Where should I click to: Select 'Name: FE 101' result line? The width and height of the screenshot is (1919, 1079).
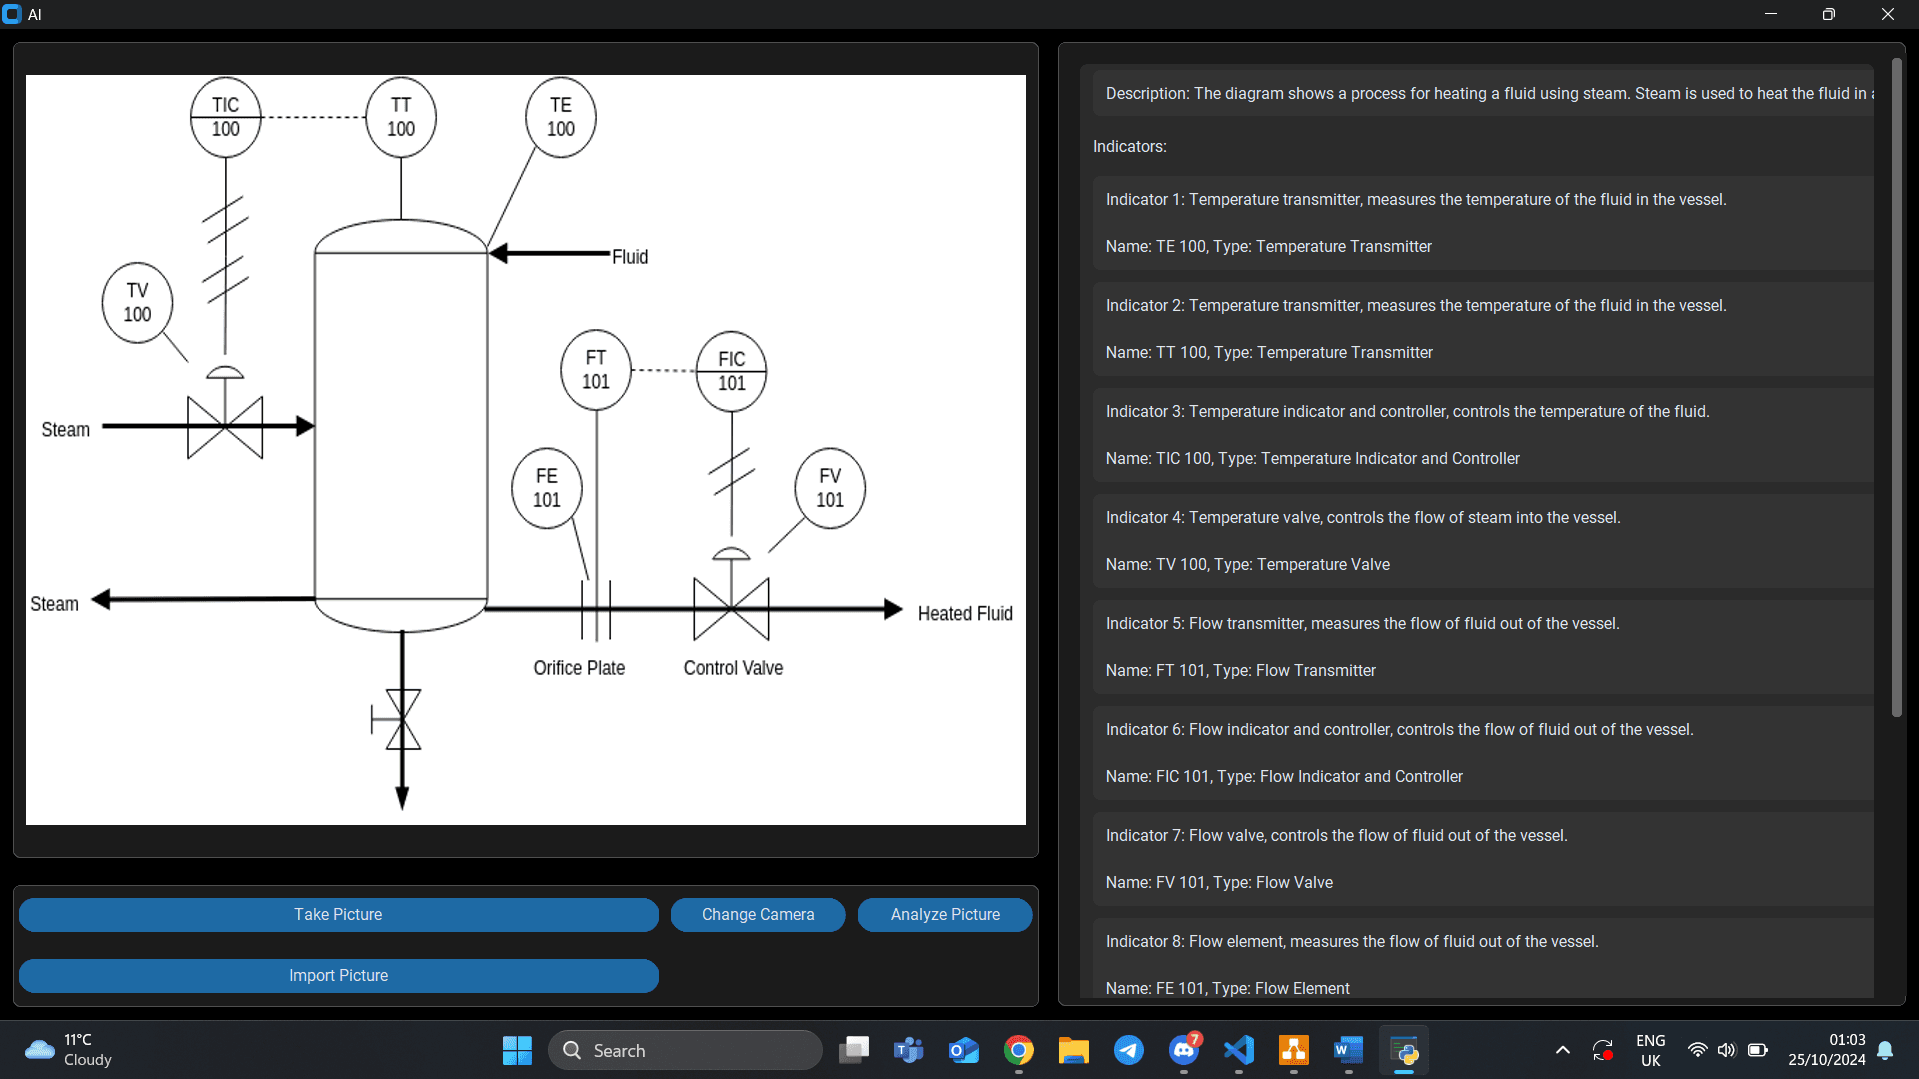(x=1228, y=988)
